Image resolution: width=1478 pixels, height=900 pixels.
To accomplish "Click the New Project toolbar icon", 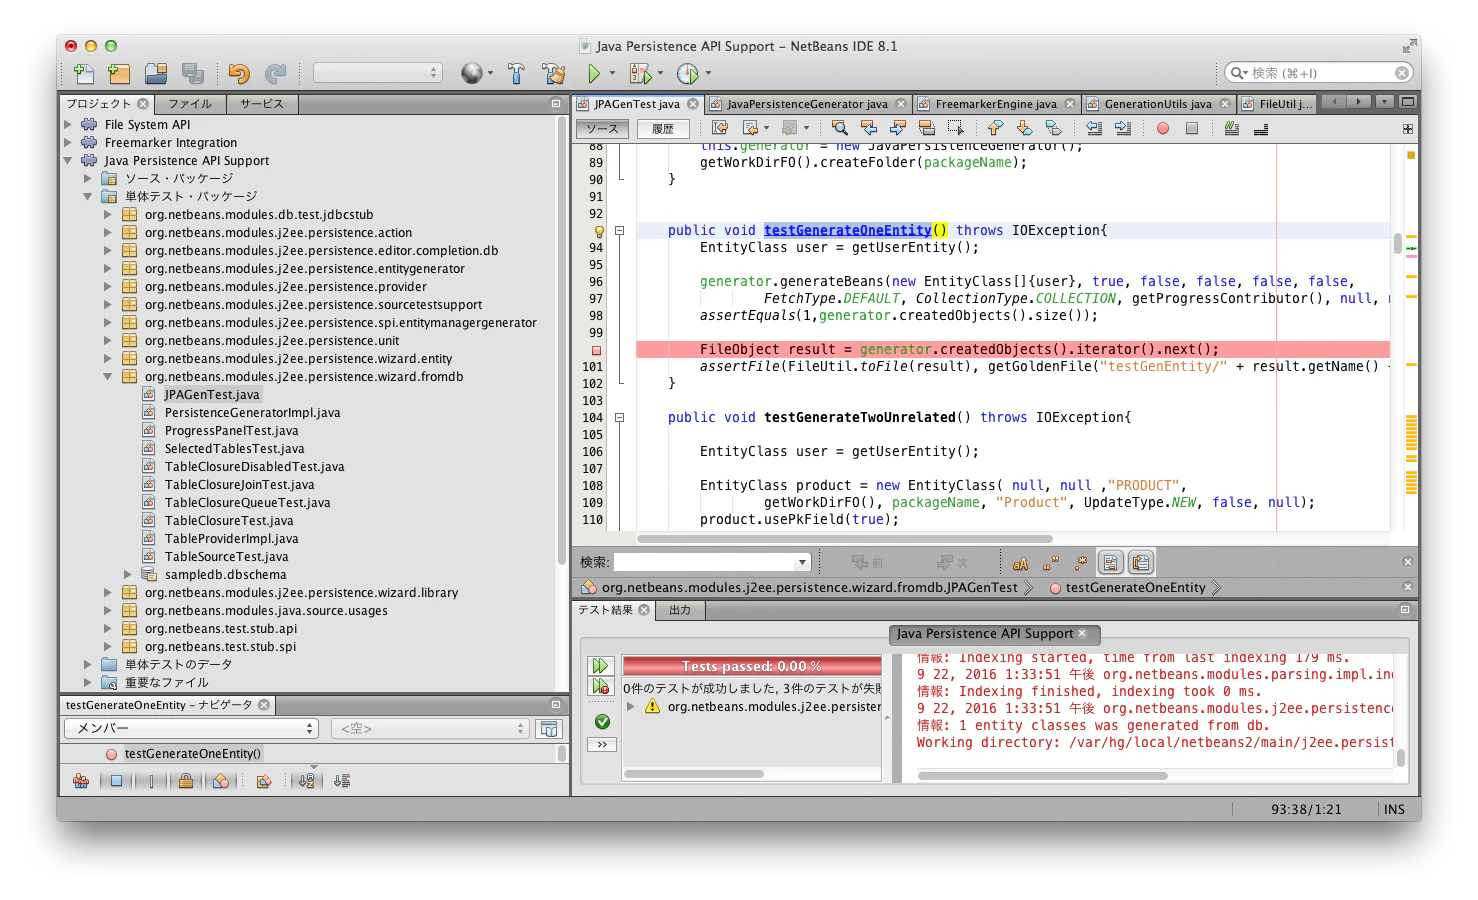I will click(x=119, y=73).
